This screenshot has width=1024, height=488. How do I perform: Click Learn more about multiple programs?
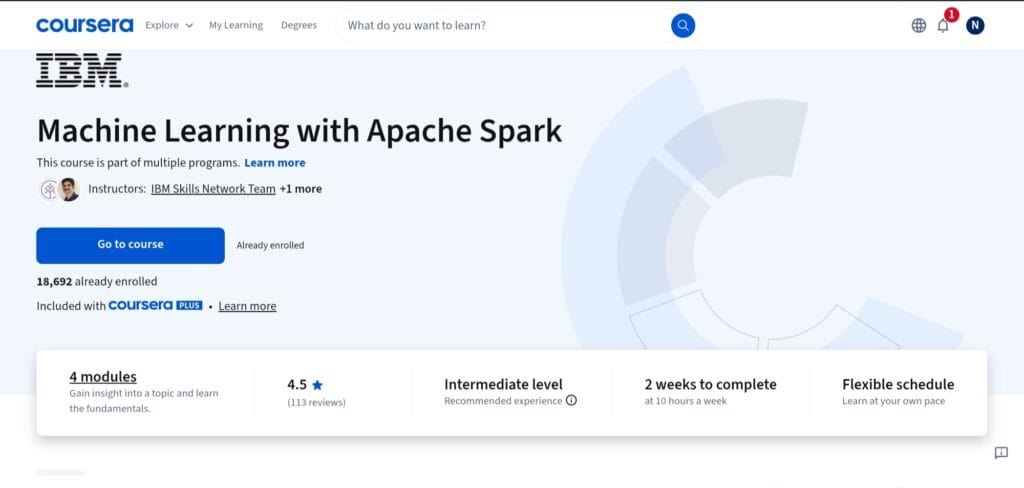(x=274, y=163)
